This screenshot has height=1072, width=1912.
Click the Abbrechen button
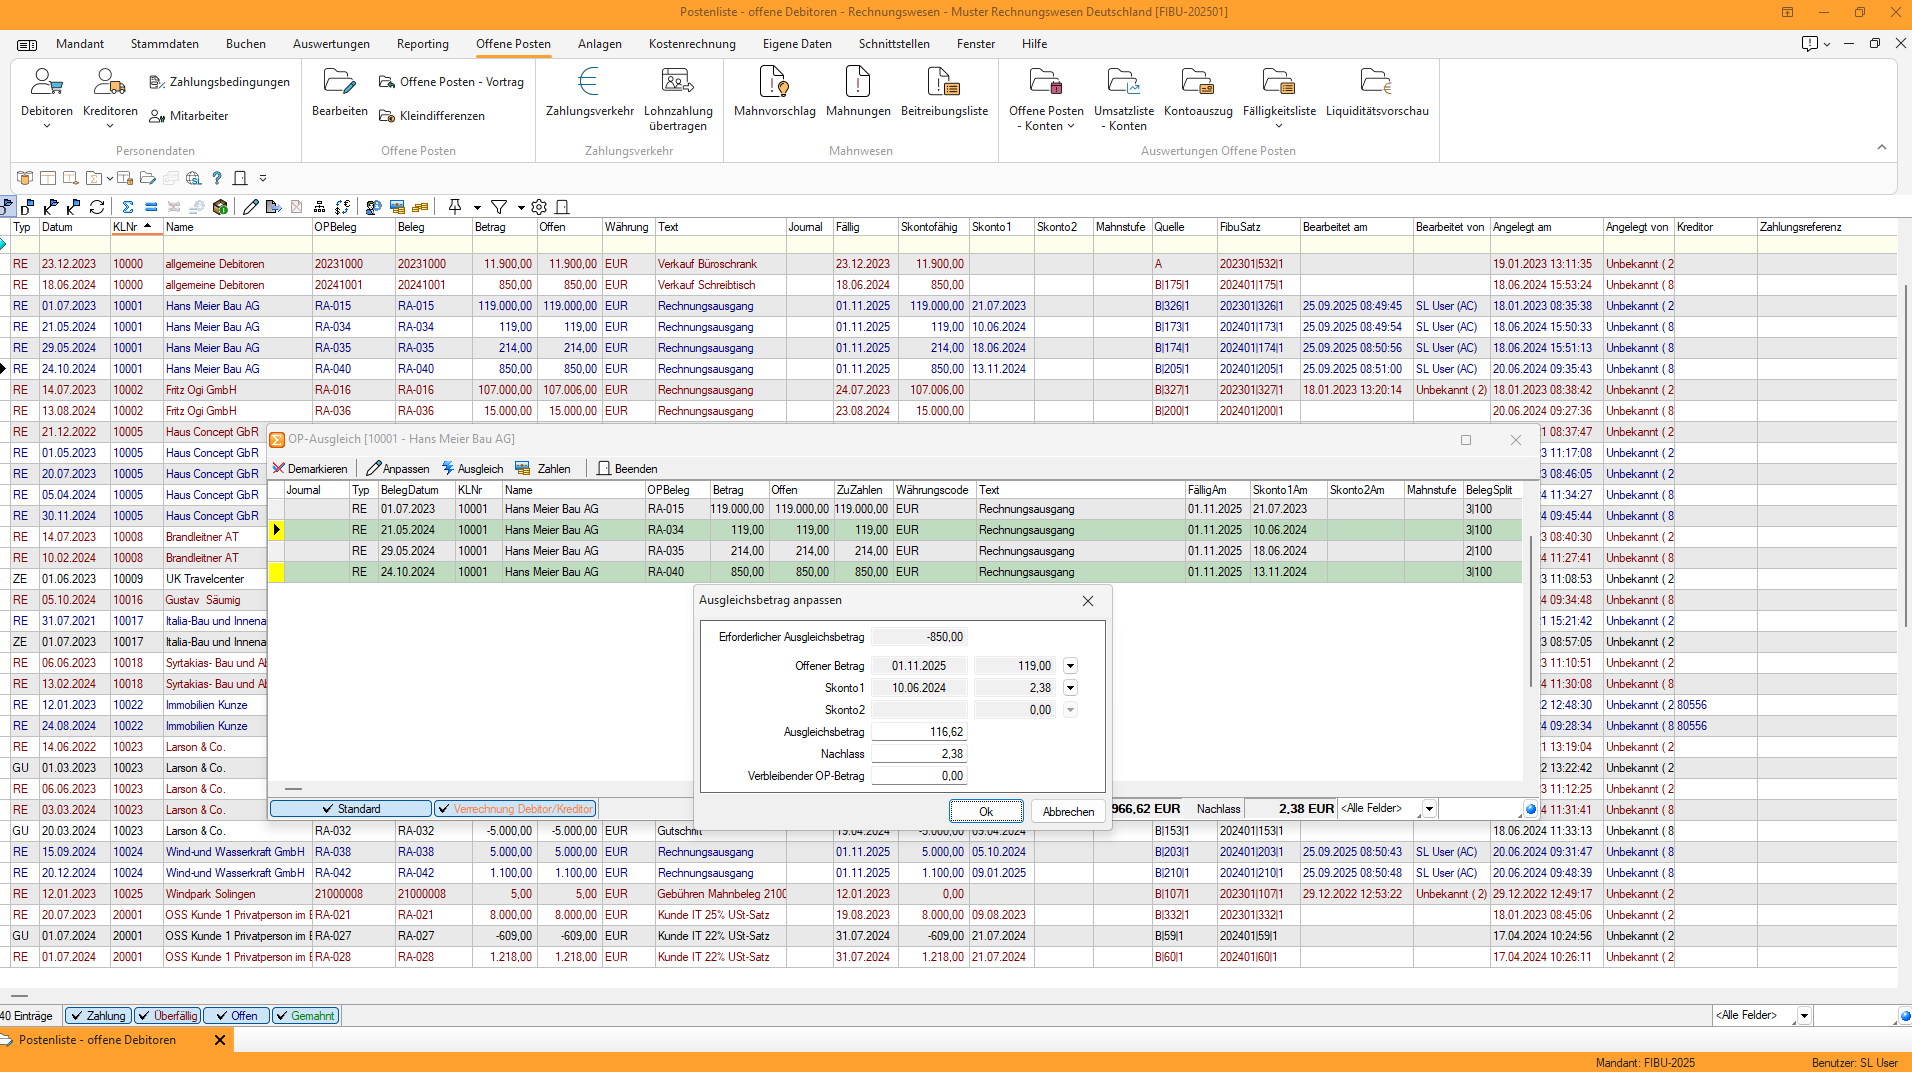[1068, 811]
